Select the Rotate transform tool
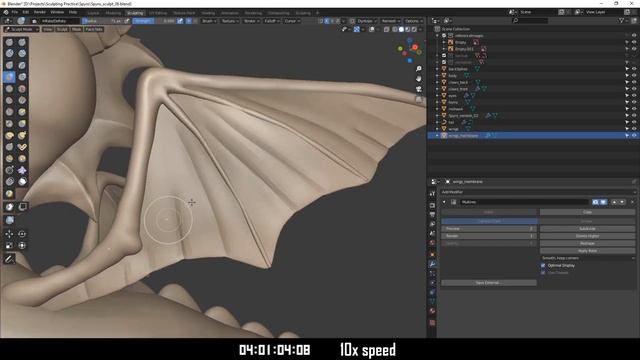This screenshot has width=640, height=360. pos(22,234)
